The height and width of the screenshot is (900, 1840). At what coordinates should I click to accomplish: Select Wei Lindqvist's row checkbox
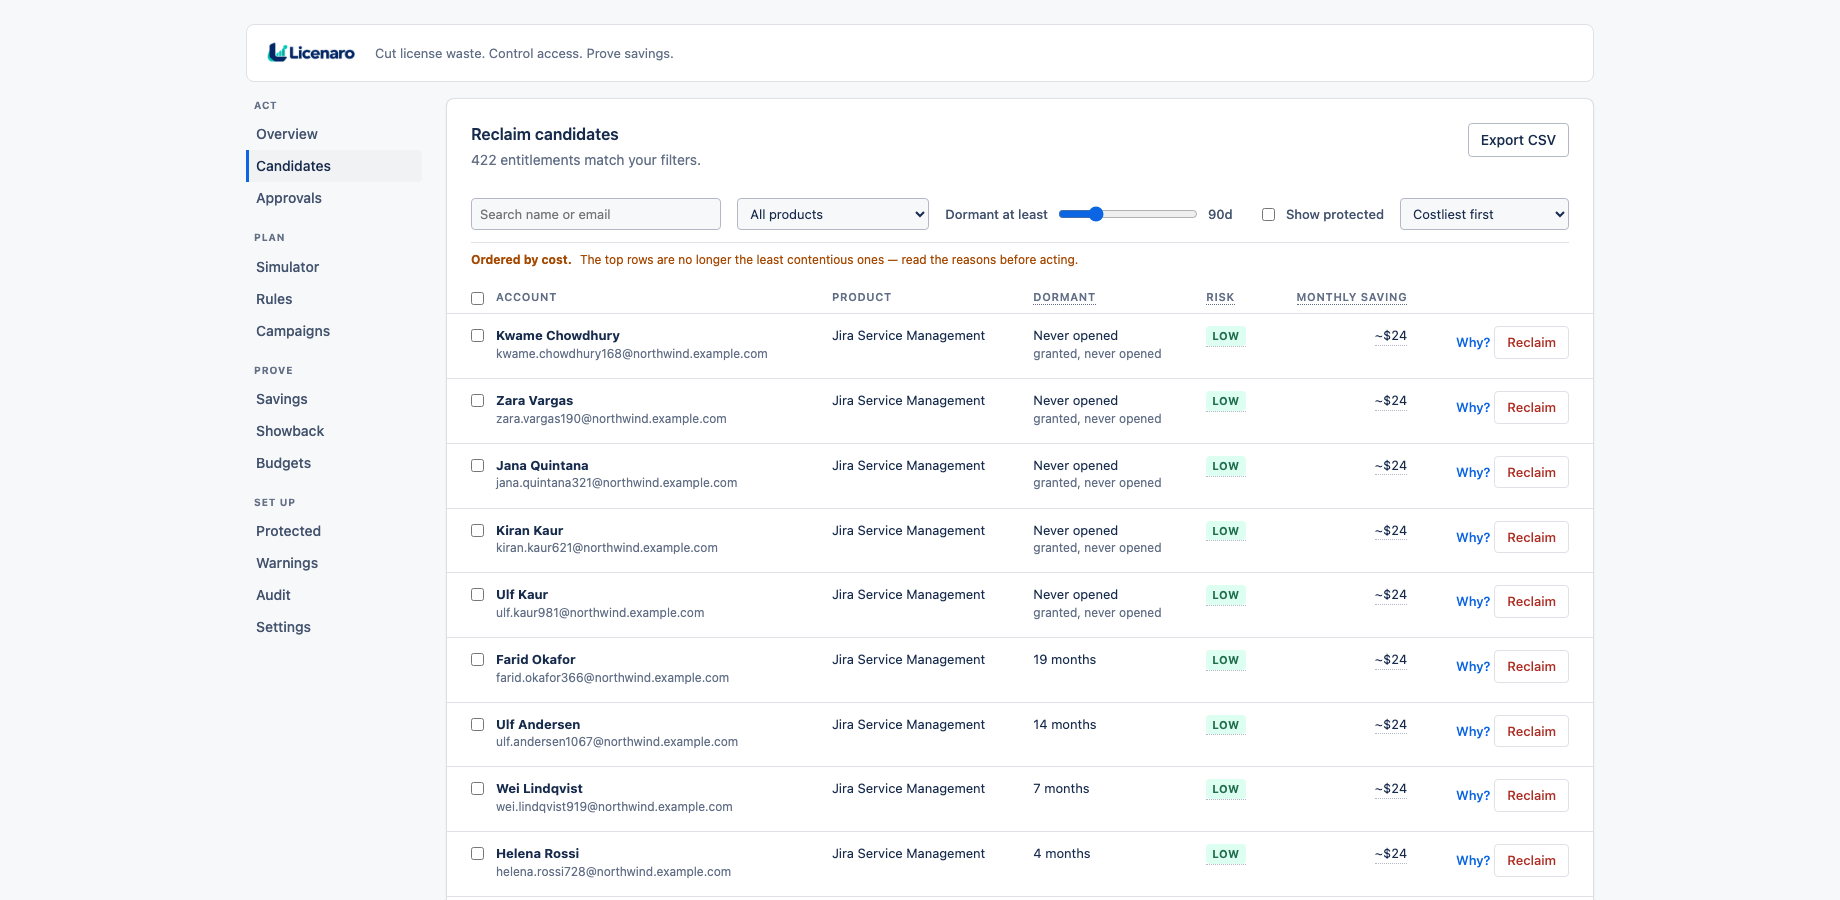pos(478,789)
